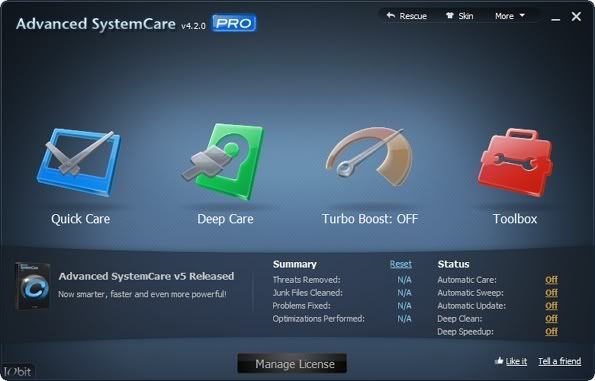Click the Rescue arrow icon
The height and width of the screenshot is (381, 595).
coord(391,16)
